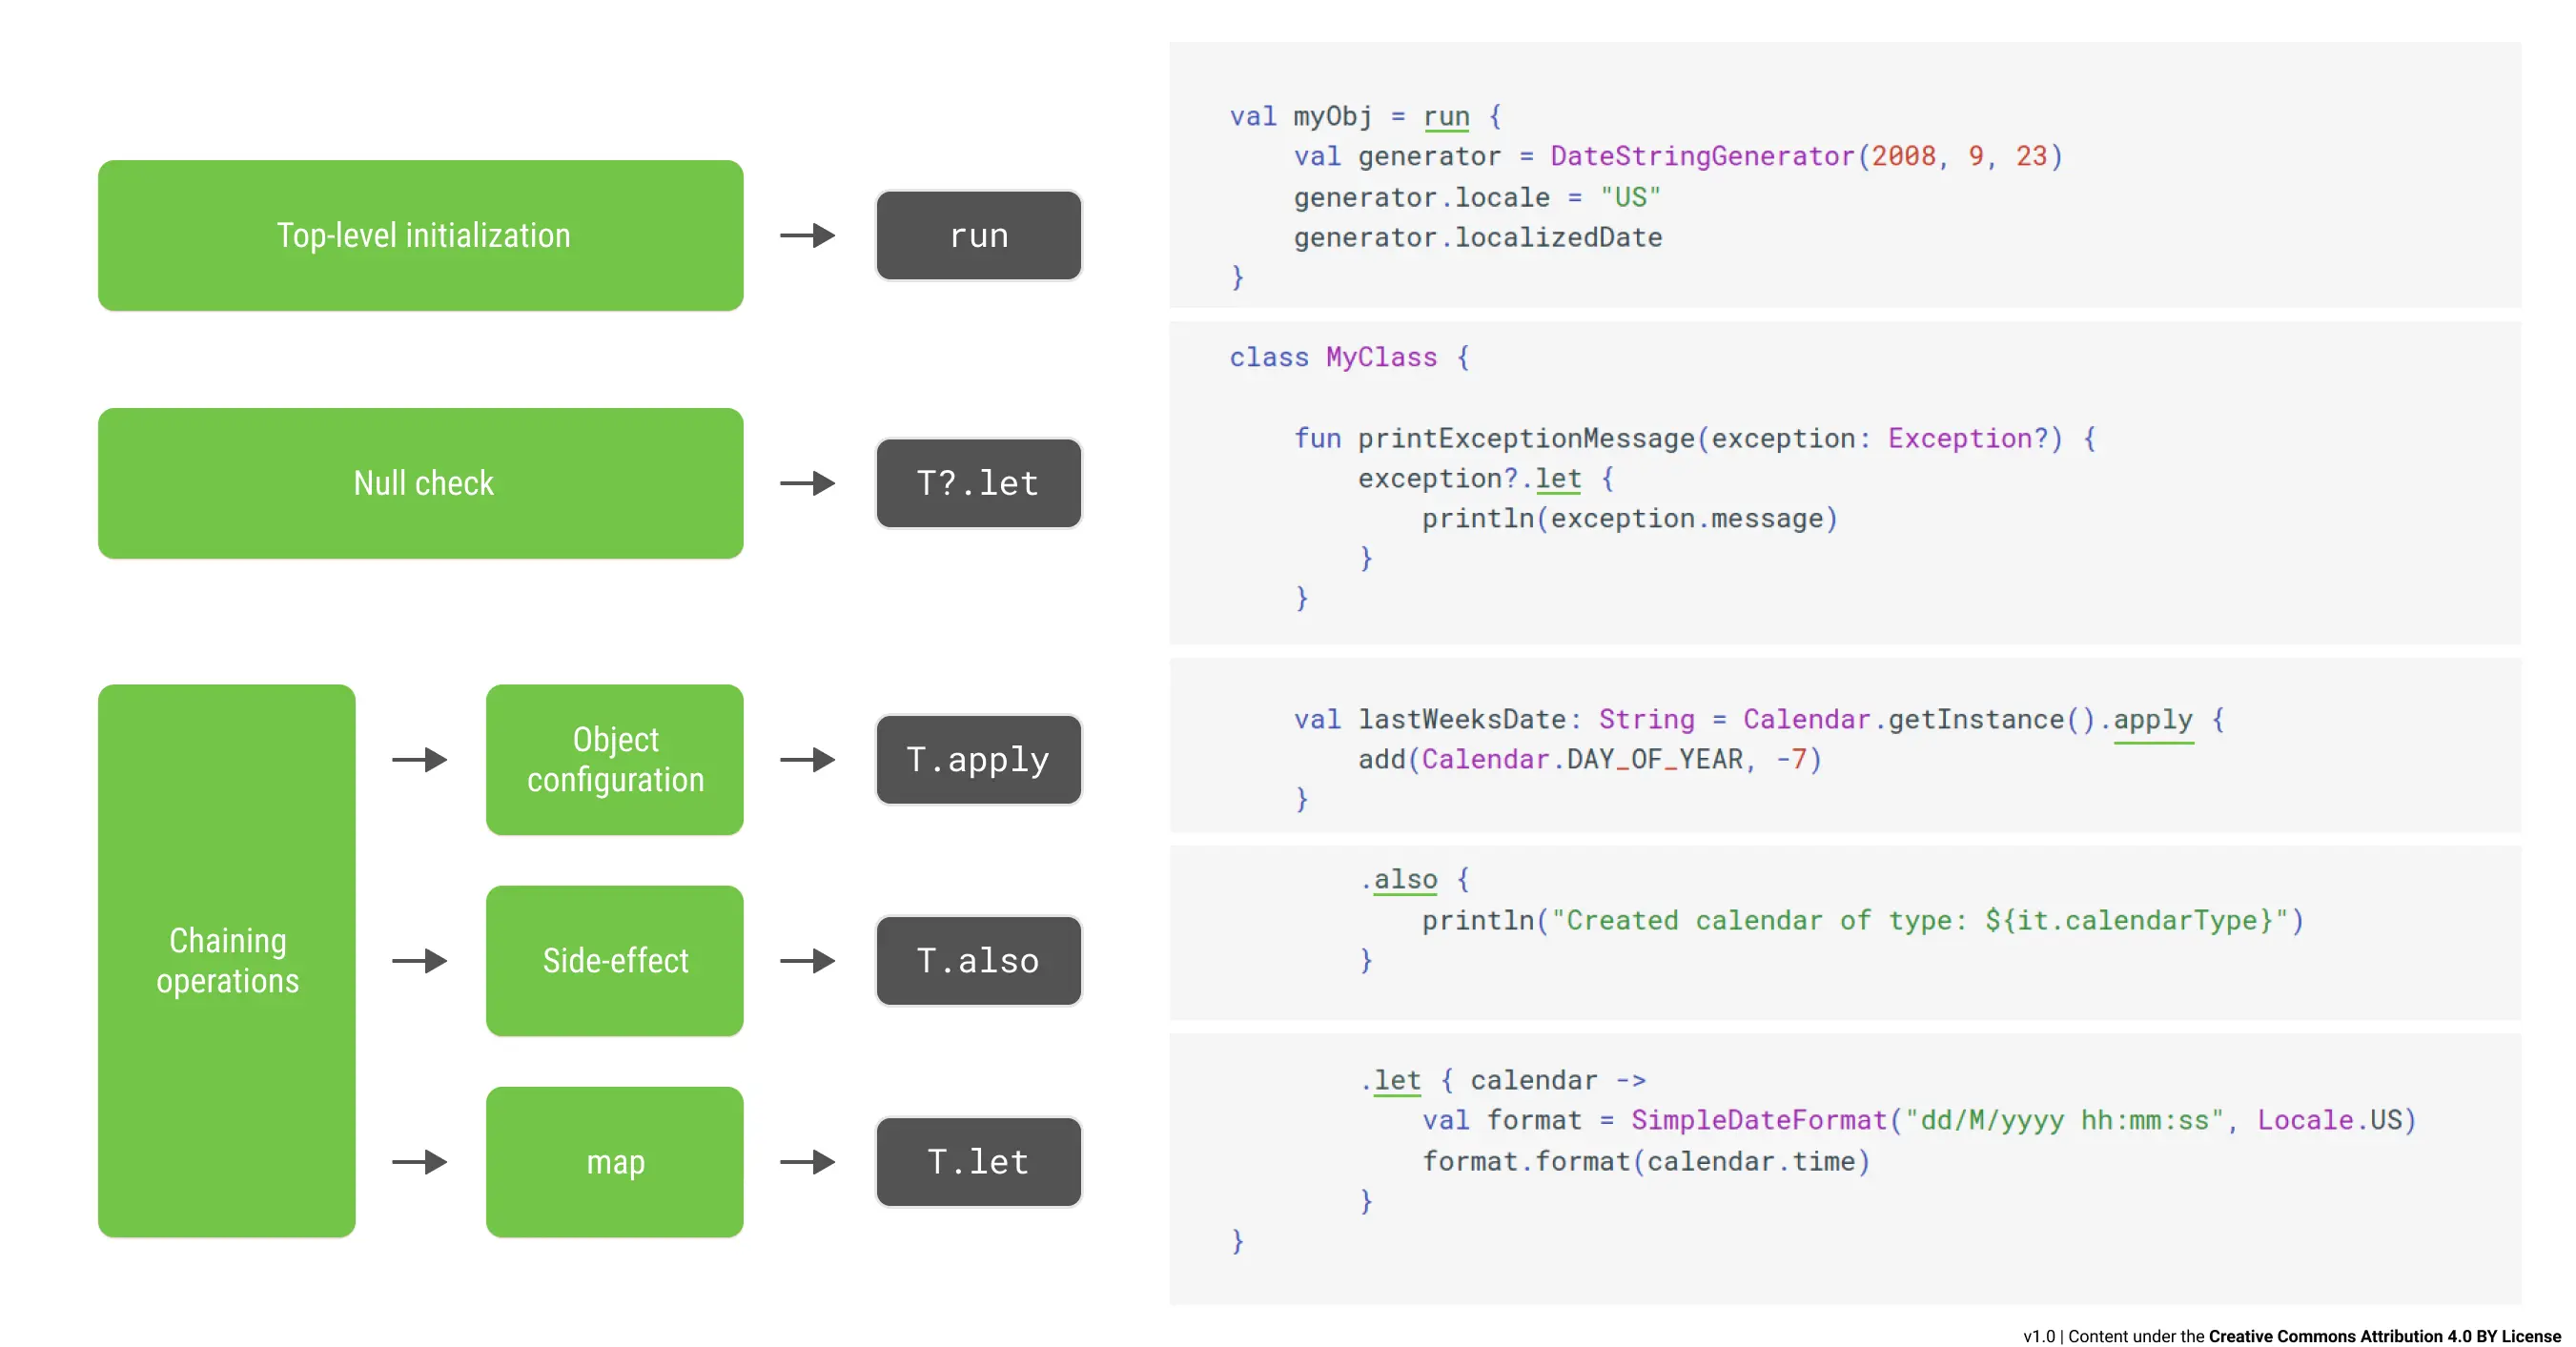The height and width of the screenshot is (1347, 2576).
Task: Select the T?.let scope function box
Action: tap(978, 483)
